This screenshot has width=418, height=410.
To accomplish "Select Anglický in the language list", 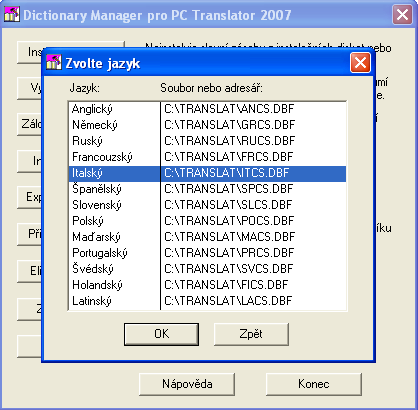I will (207, 109).
